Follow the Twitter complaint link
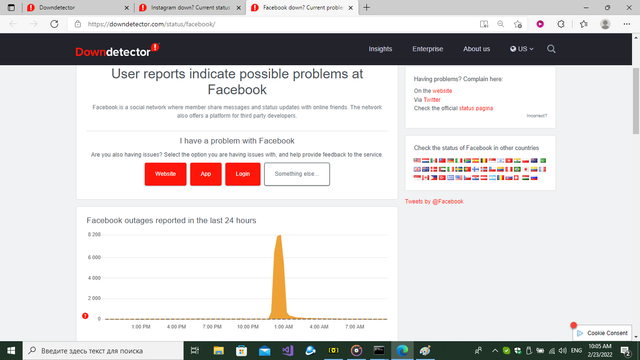 click(x=432, y=100)
